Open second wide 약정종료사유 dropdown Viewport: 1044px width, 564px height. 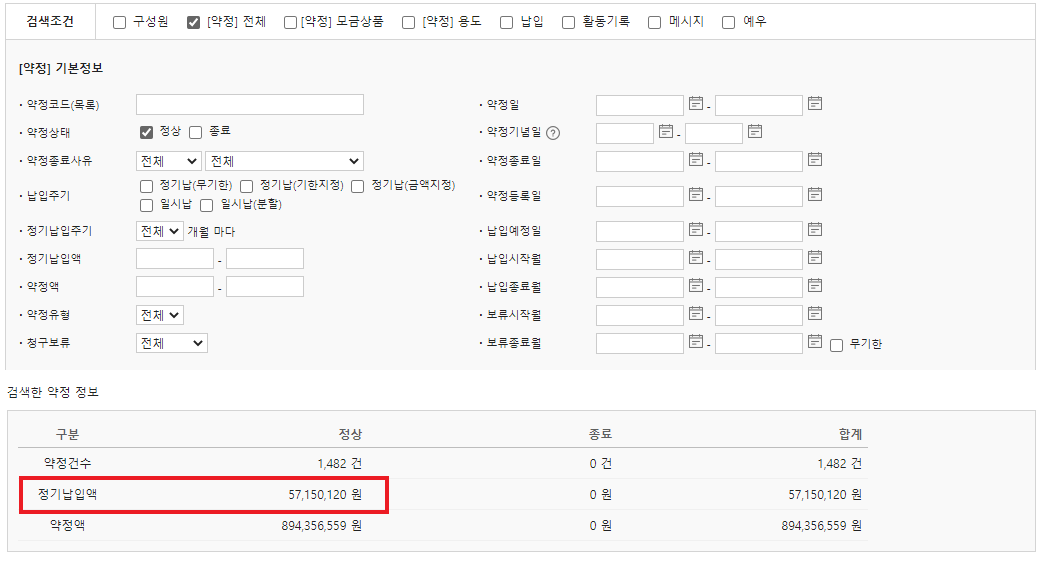click(284, 161)
